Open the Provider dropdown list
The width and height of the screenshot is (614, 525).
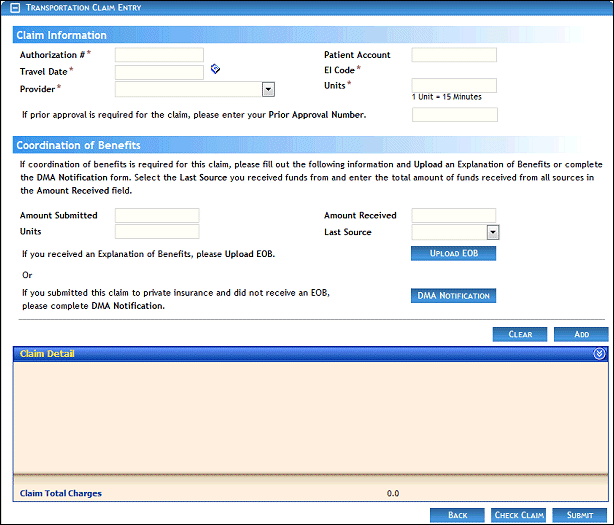click(268, 89)
